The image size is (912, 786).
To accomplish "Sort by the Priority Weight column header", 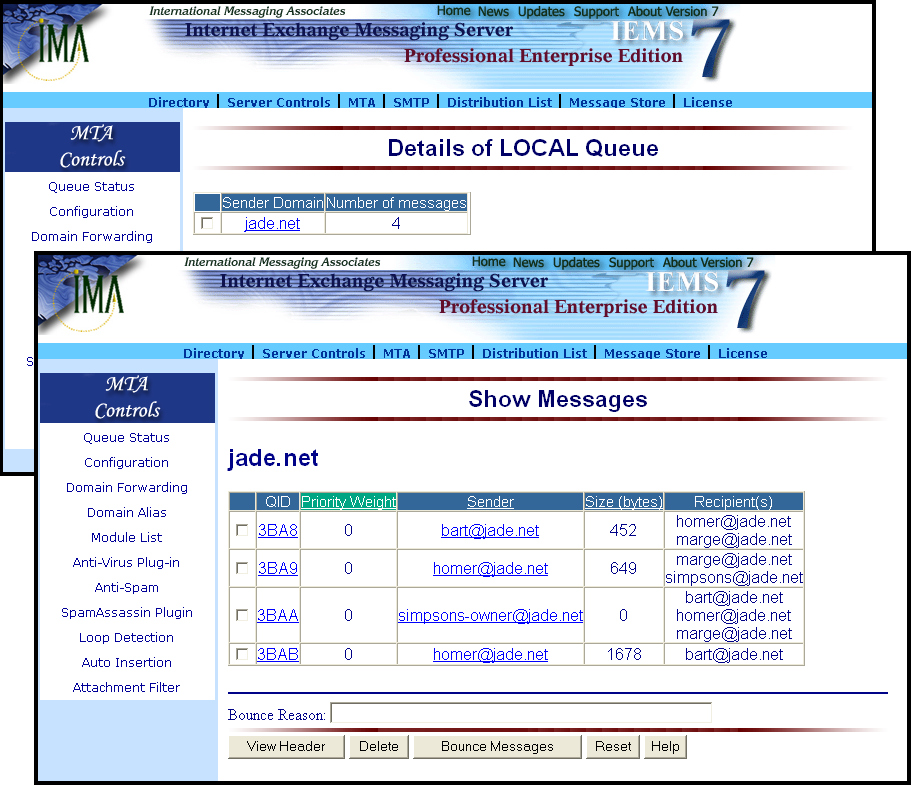I will (348, 502).
